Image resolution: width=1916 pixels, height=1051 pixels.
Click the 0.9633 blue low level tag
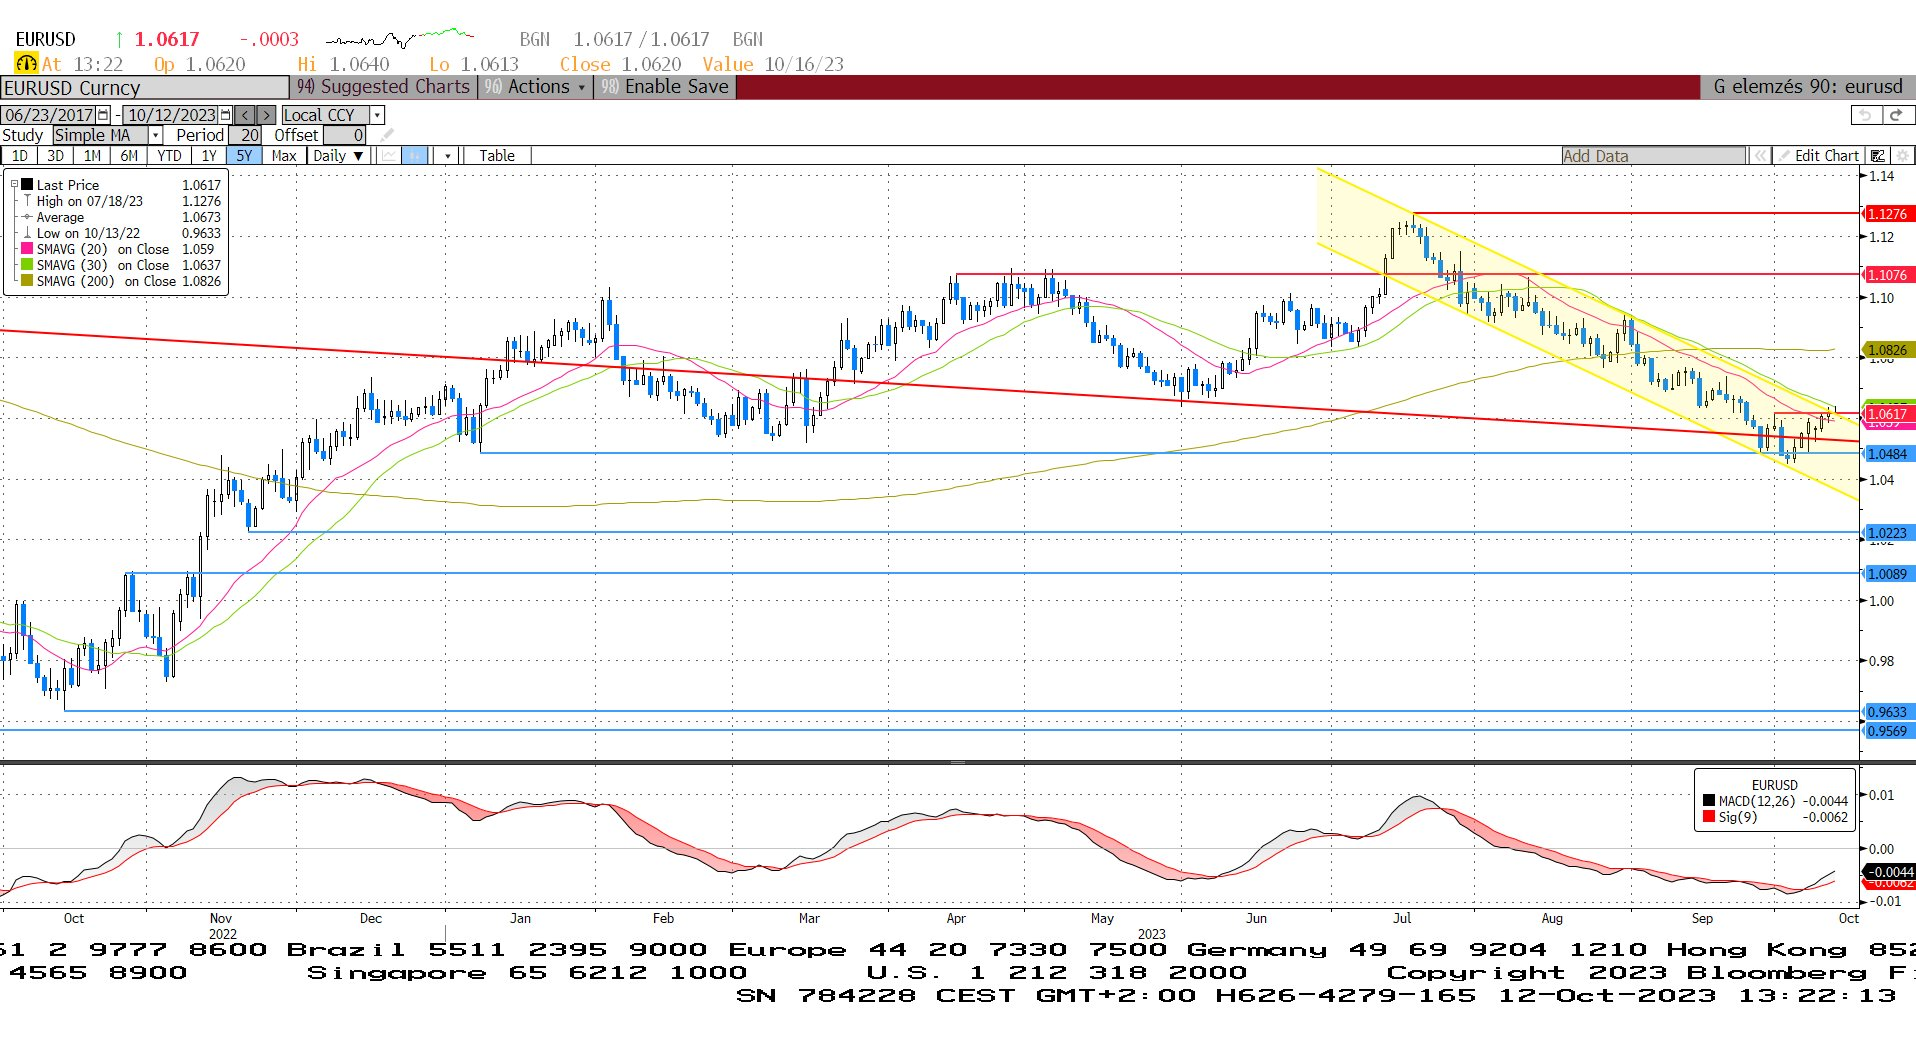pyautogui.click(x=1887, y=712)
